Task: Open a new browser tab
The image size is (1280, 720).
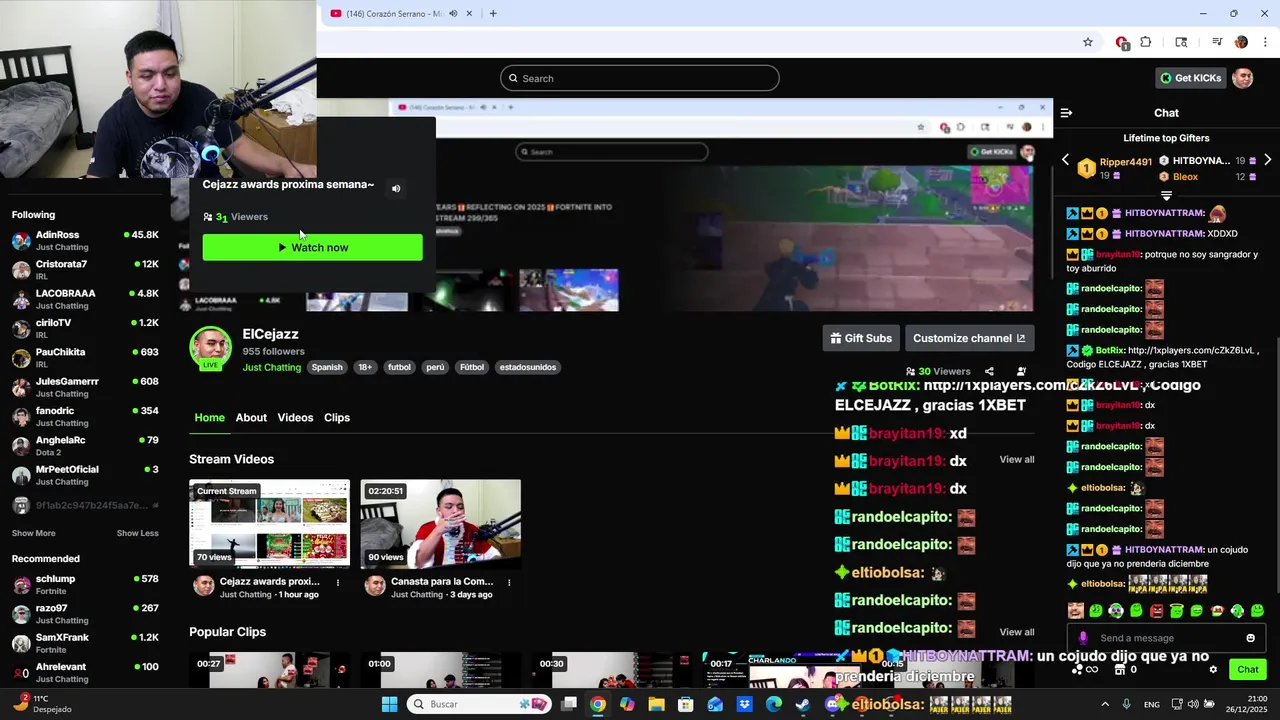Action: pyautogui.click(x=493, y=13)
